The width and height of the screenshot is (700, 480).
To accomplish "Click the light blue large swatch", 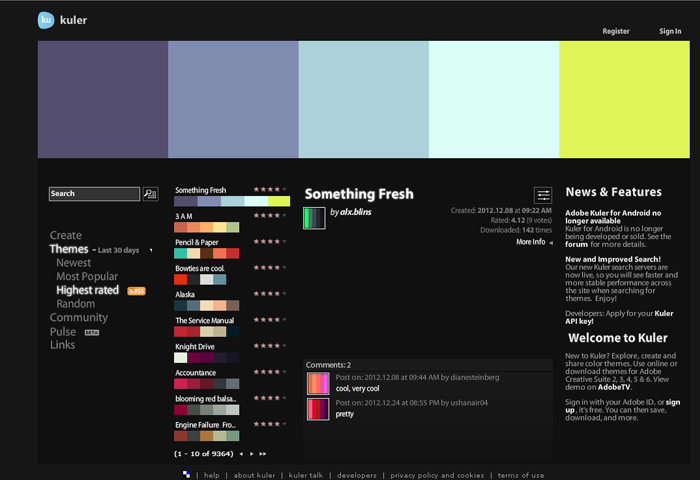I will point(363,100).
